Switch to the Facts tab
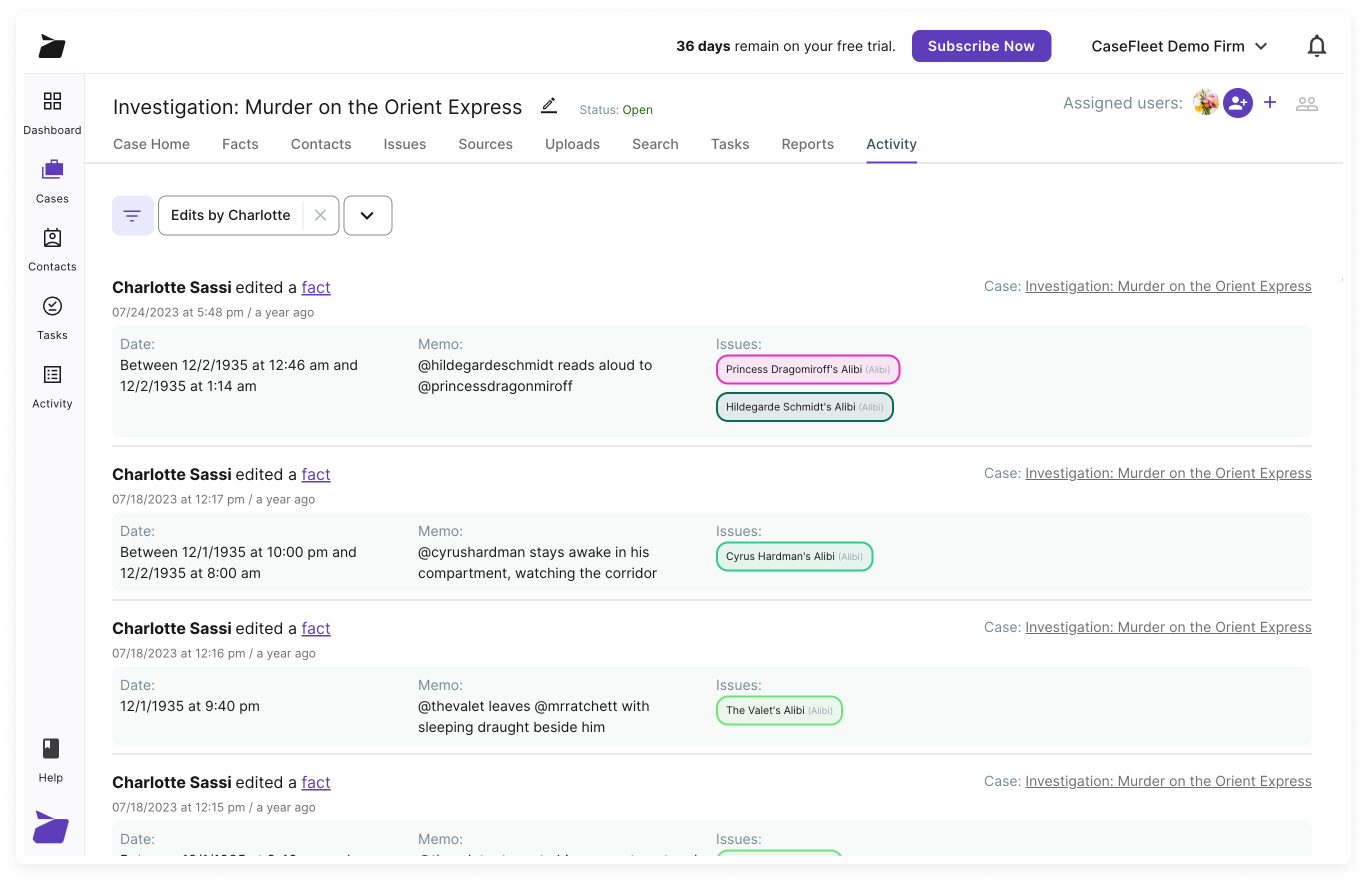 click(240, 144)
